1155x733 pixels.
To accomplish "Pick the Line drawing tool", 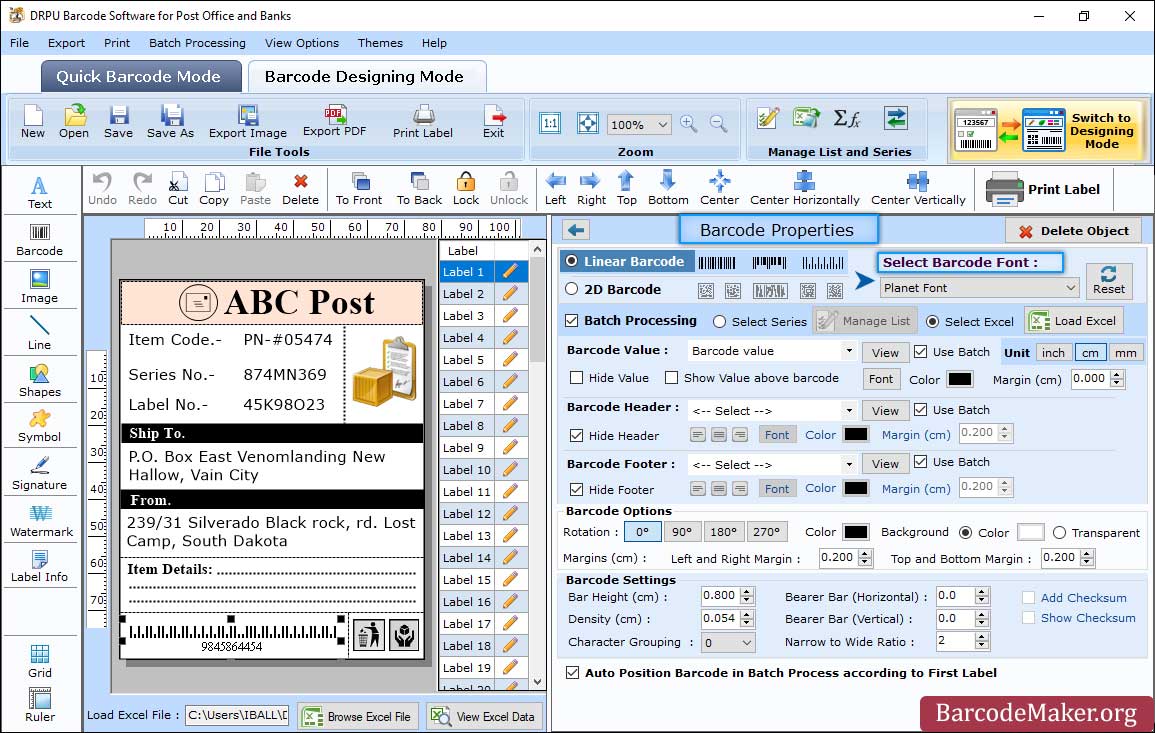I will [x=40, y=333].
